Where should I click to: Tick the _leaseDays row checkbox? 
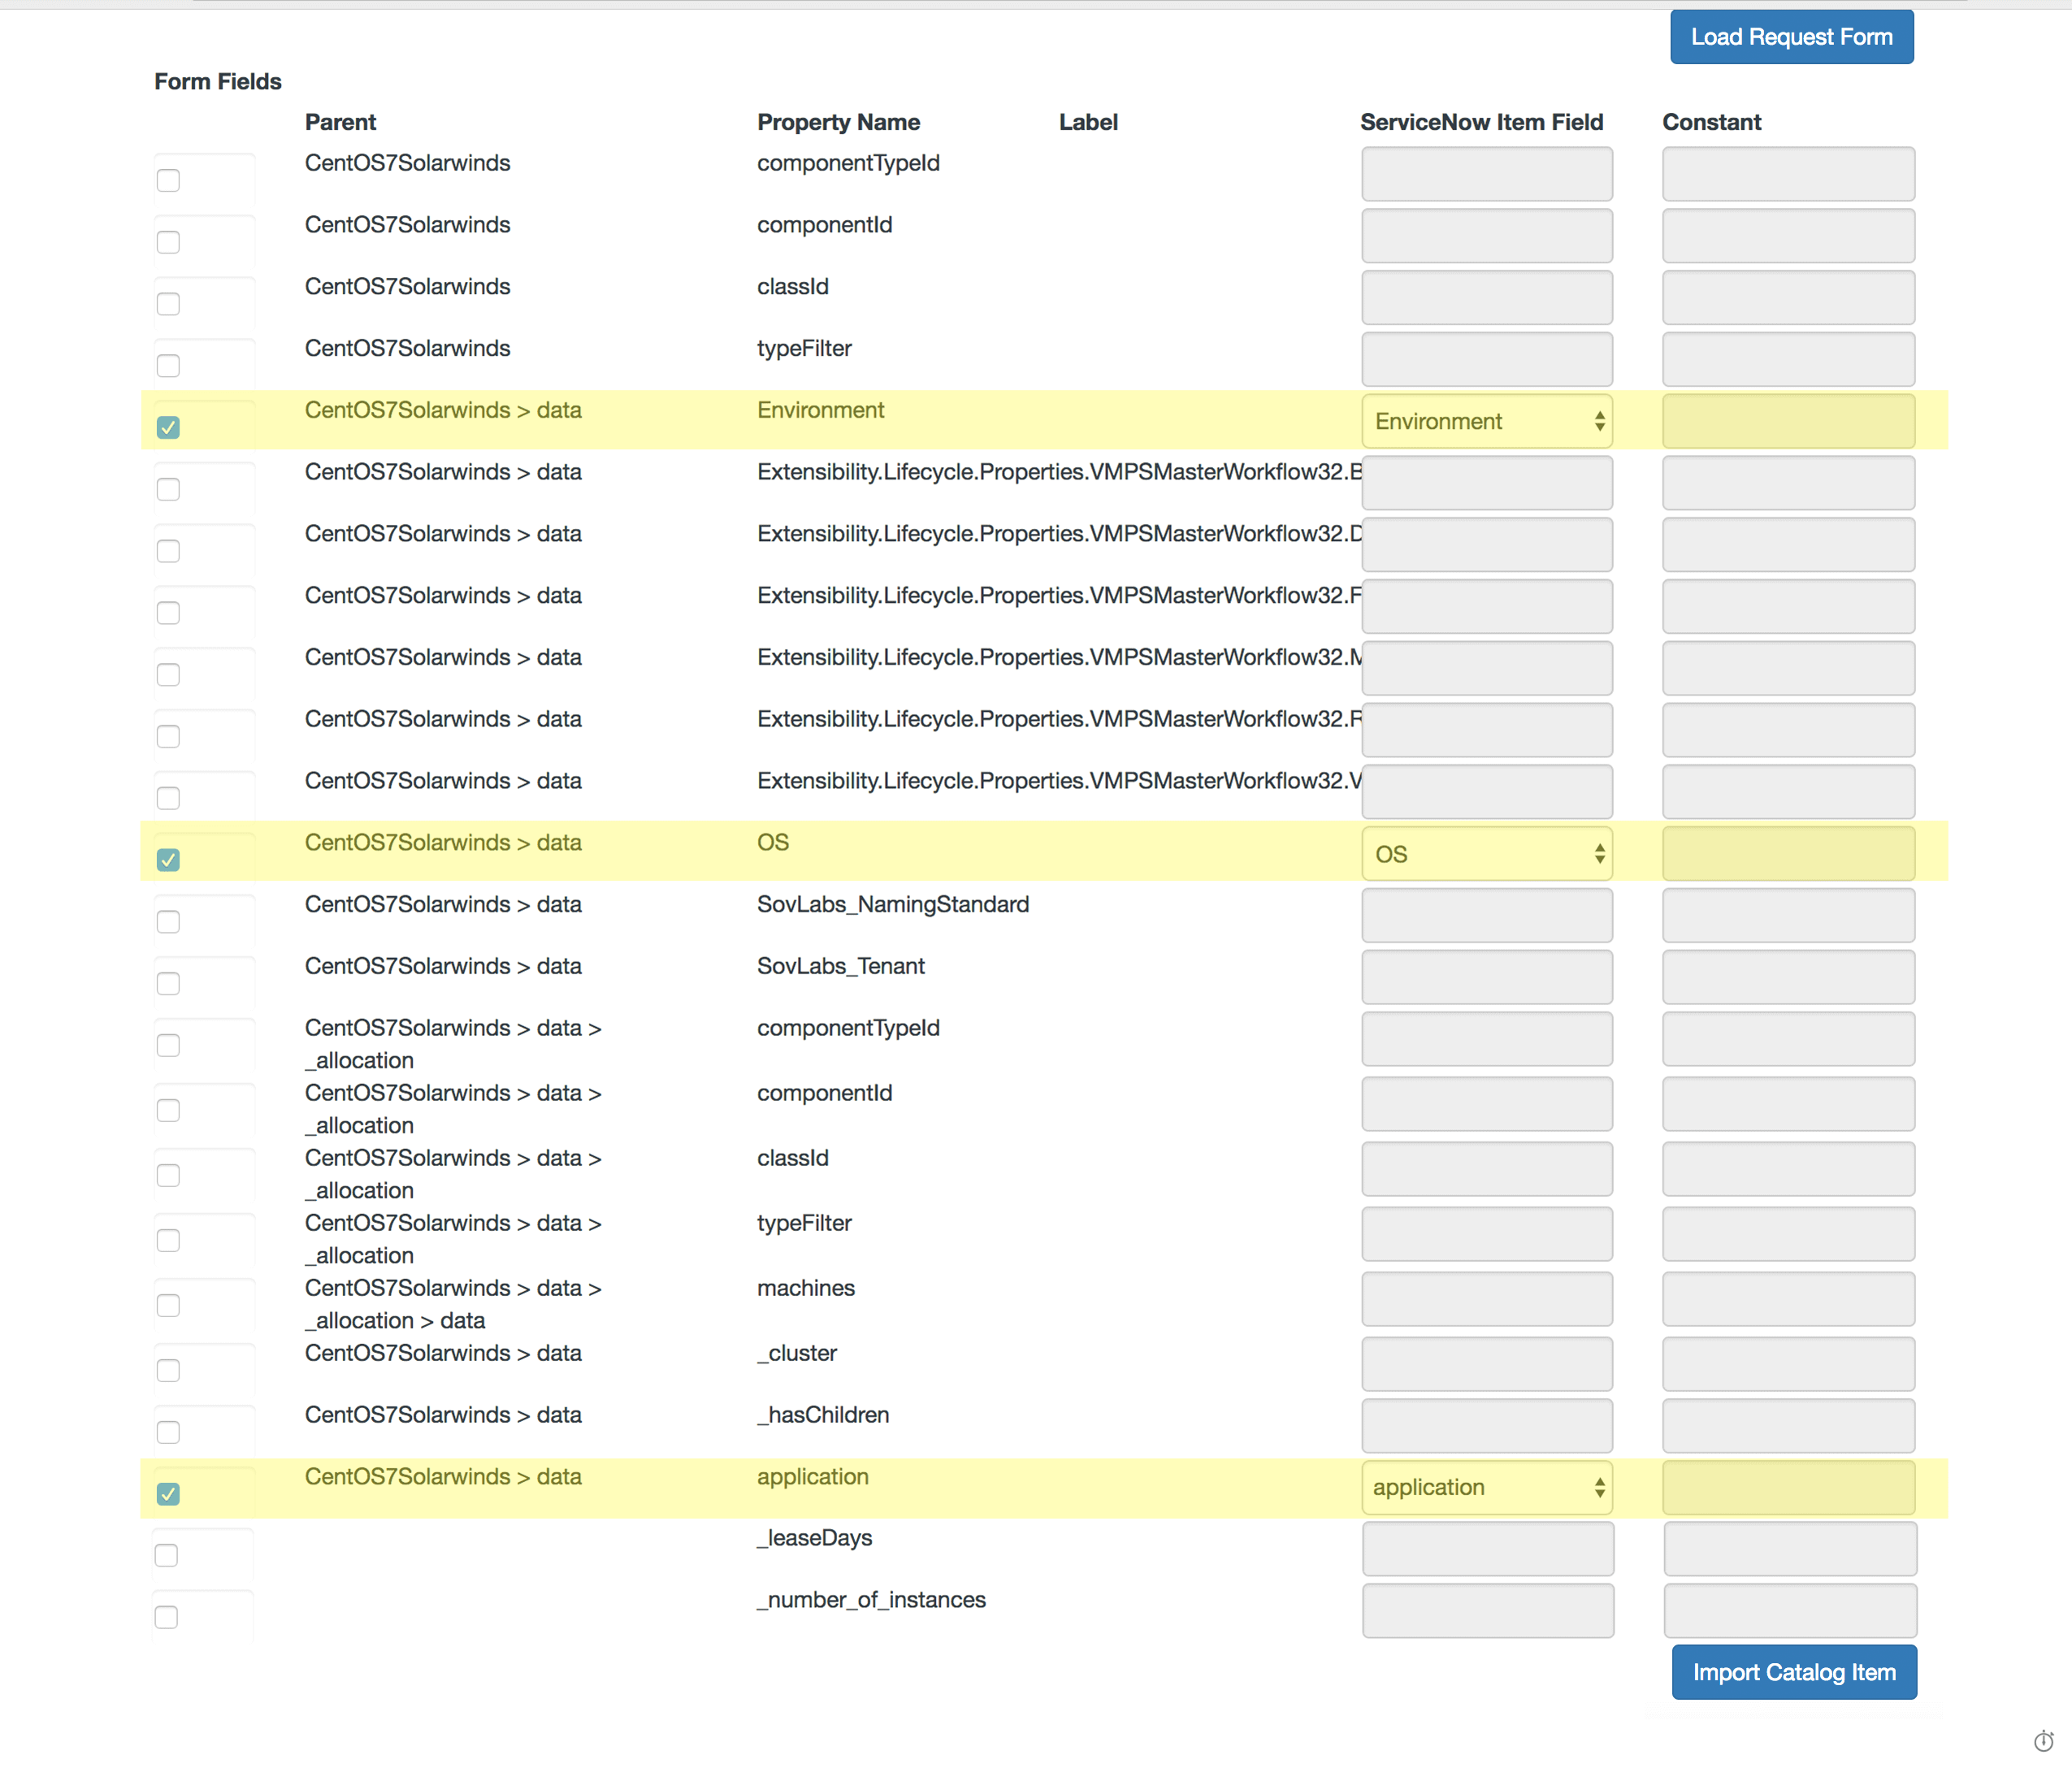click(x=167, y=1556)
